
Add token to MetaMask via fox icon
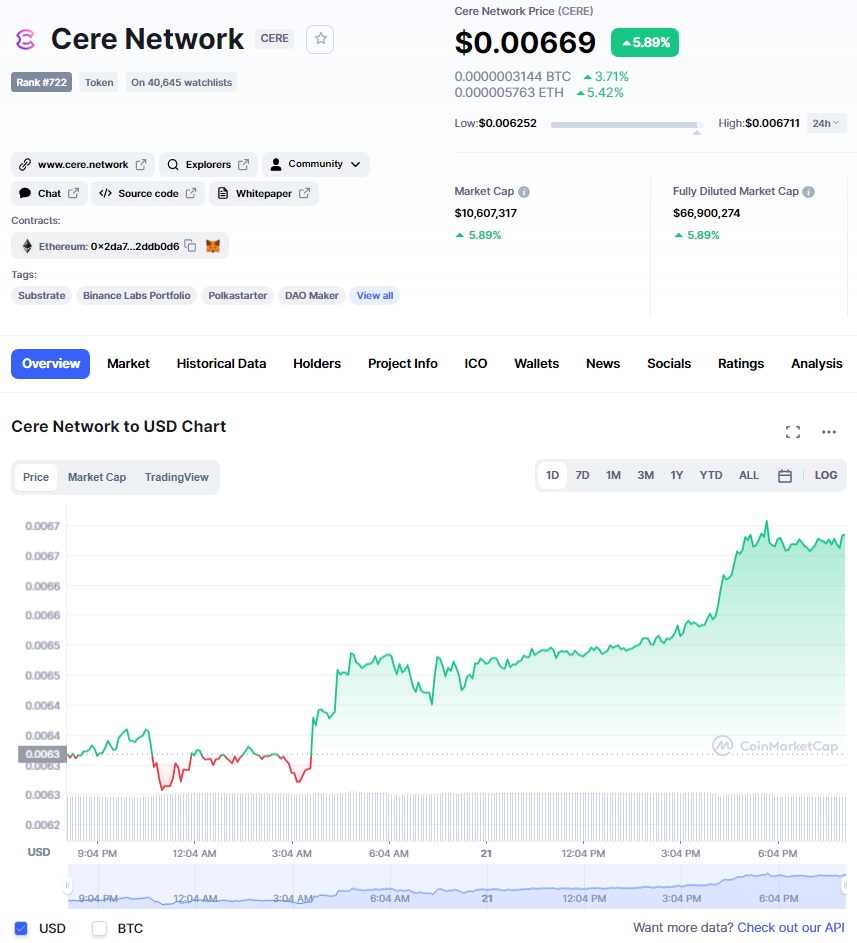(213, 245)
